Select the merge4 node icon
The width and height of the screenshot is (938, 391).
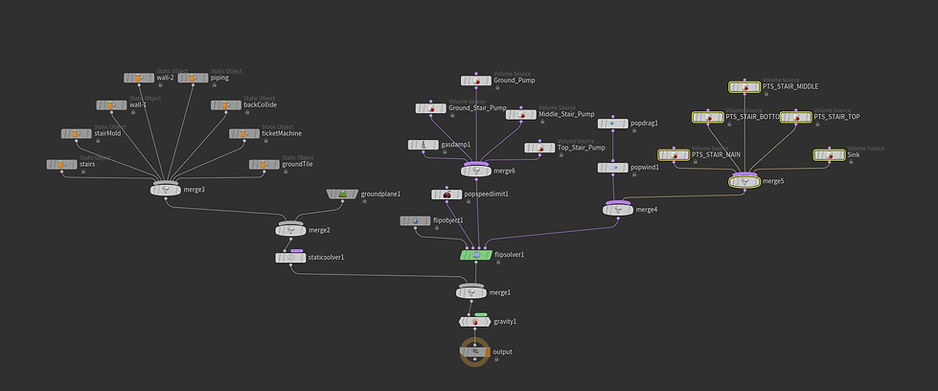[x=617, y=210]
